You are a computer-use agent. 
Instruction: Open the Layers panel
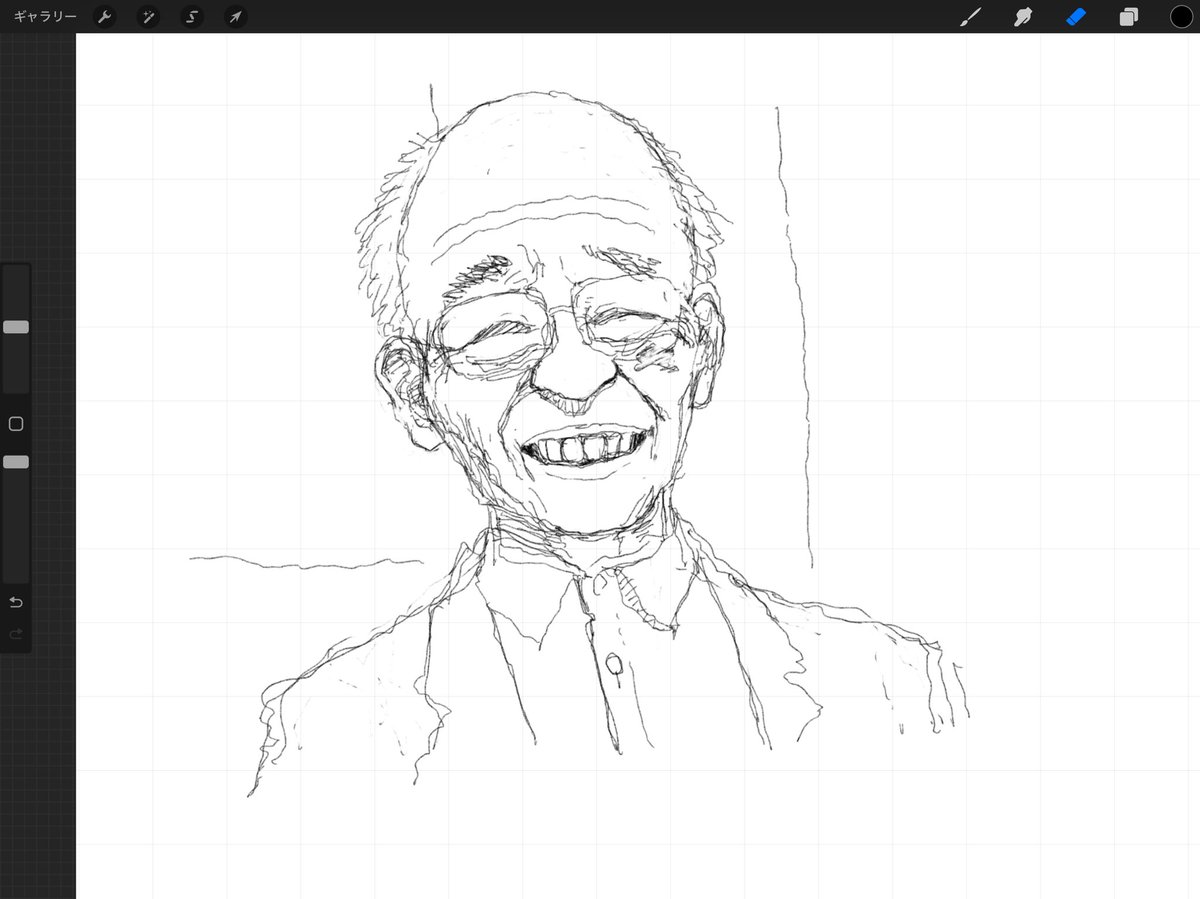(1129, 17)
